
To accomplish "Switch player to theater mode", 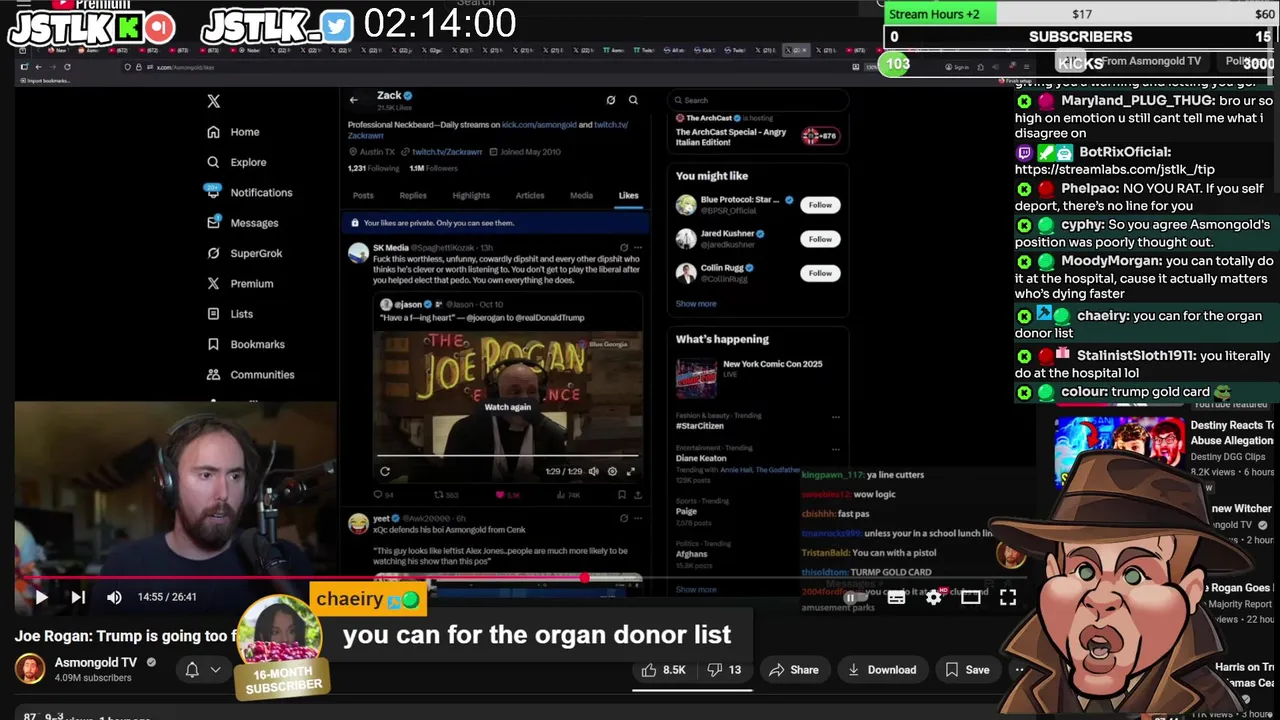I will [x=970, y=597].
